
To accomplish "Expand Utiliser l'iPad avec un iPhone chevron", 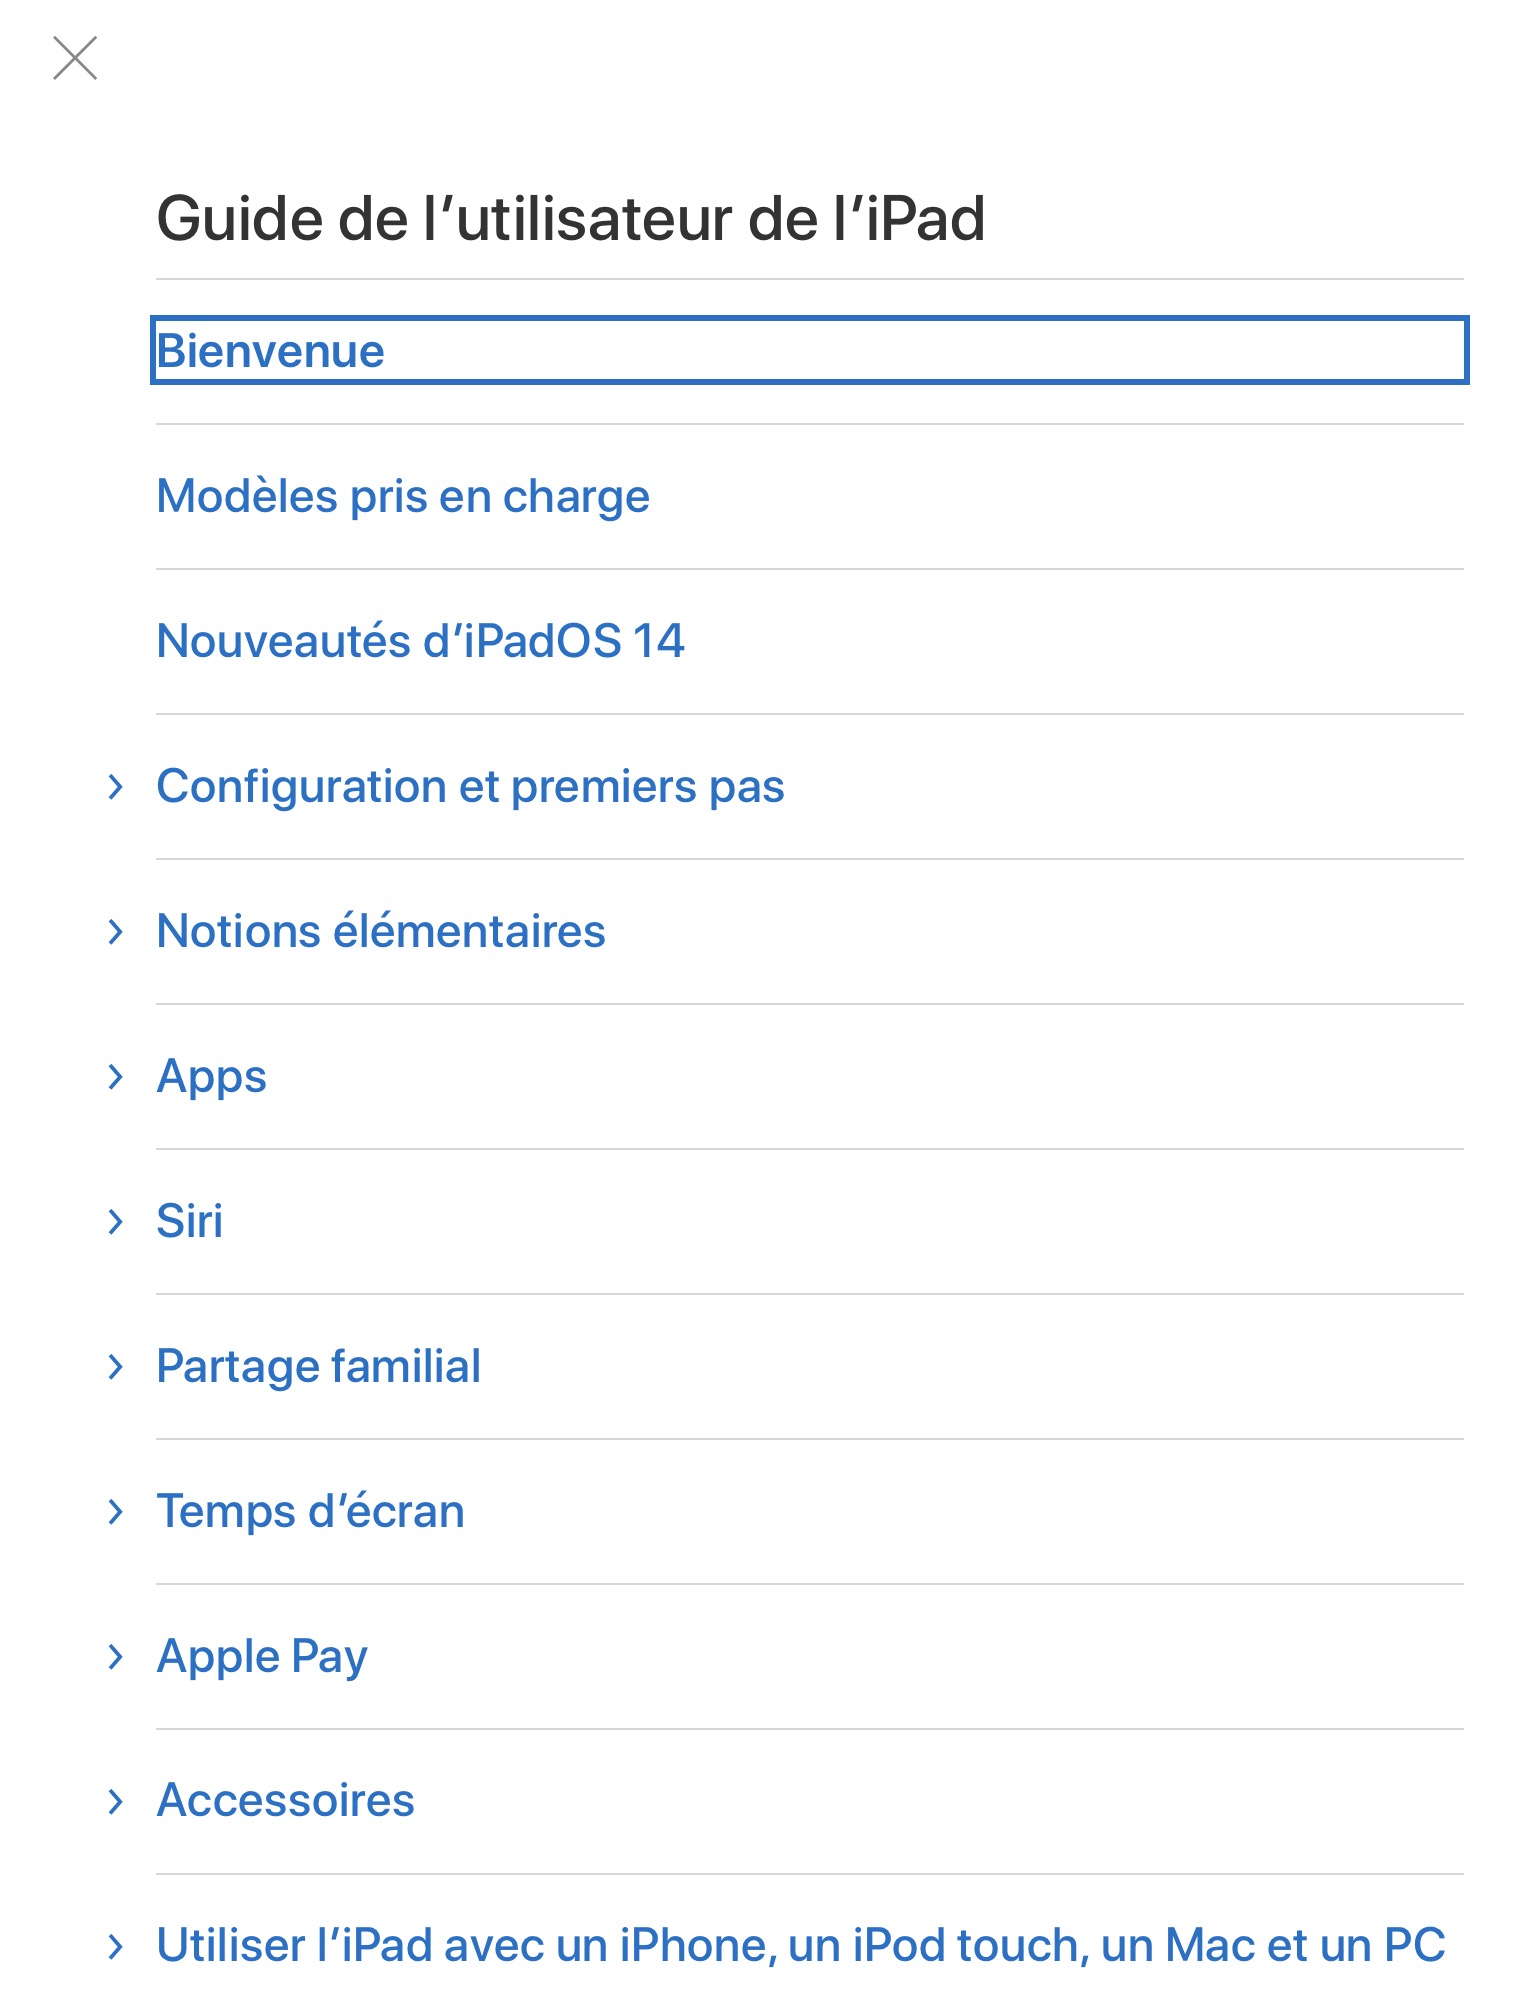I will (116, 1946).
